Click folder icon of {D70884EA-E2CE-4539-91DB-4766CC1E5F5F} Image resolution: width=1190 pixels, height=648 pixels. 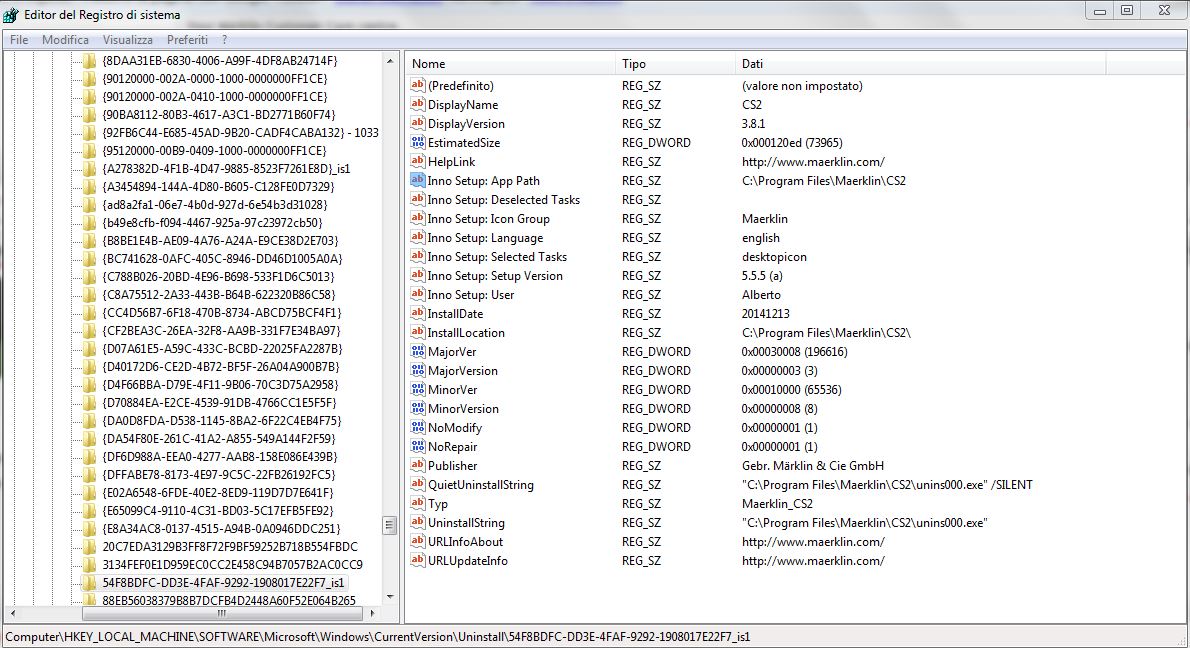pyautogui.click(x=90, y=403)
